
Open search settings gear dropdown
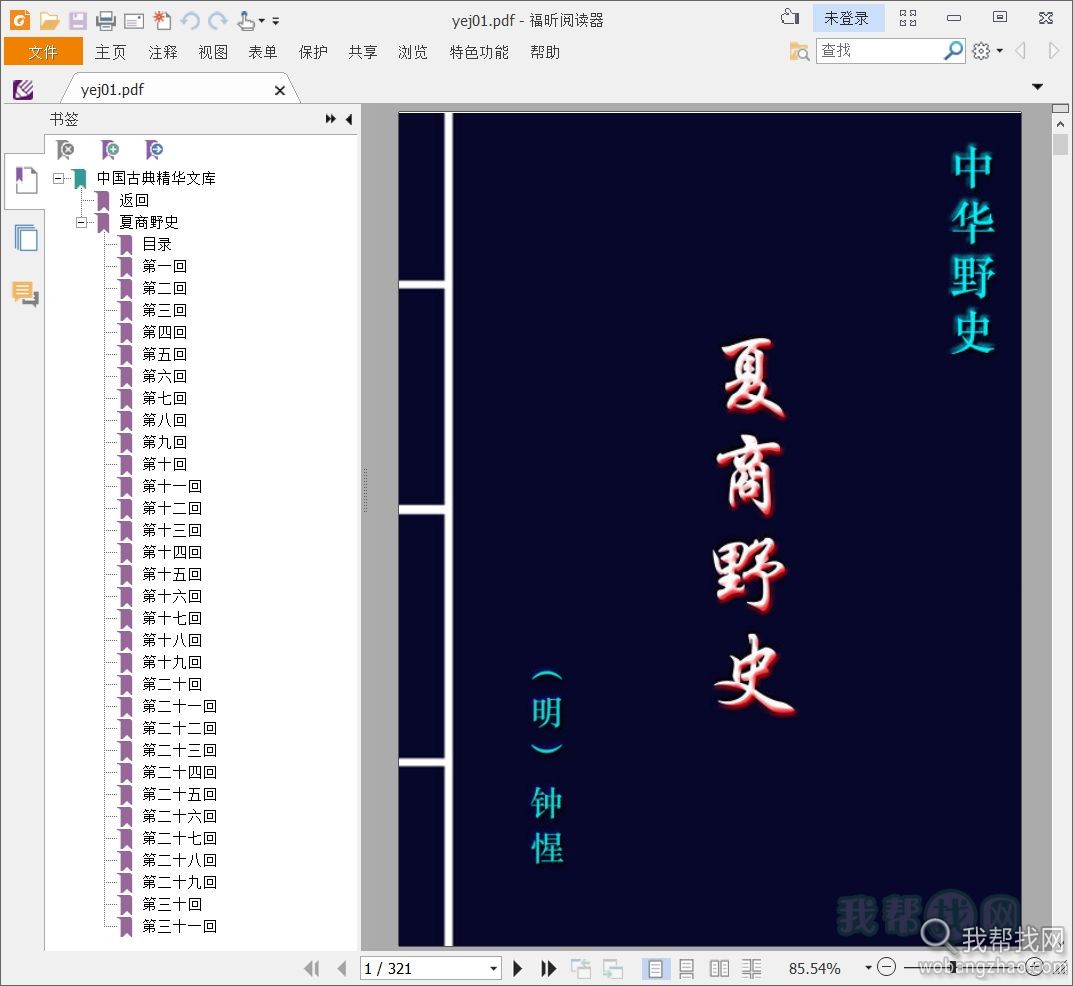click(987, 51)
